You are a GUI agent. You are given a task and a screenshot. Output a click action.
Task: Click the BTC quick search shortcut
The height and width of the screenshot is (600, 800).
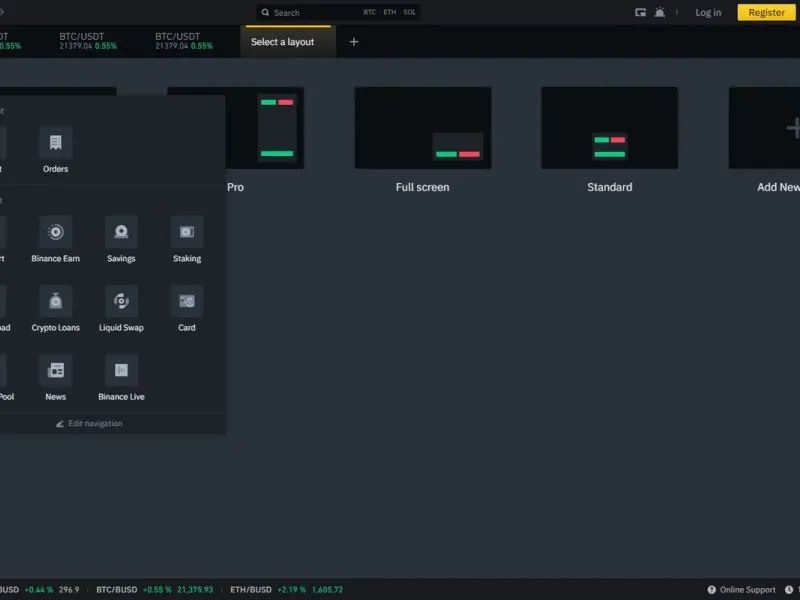coord(369,12)
